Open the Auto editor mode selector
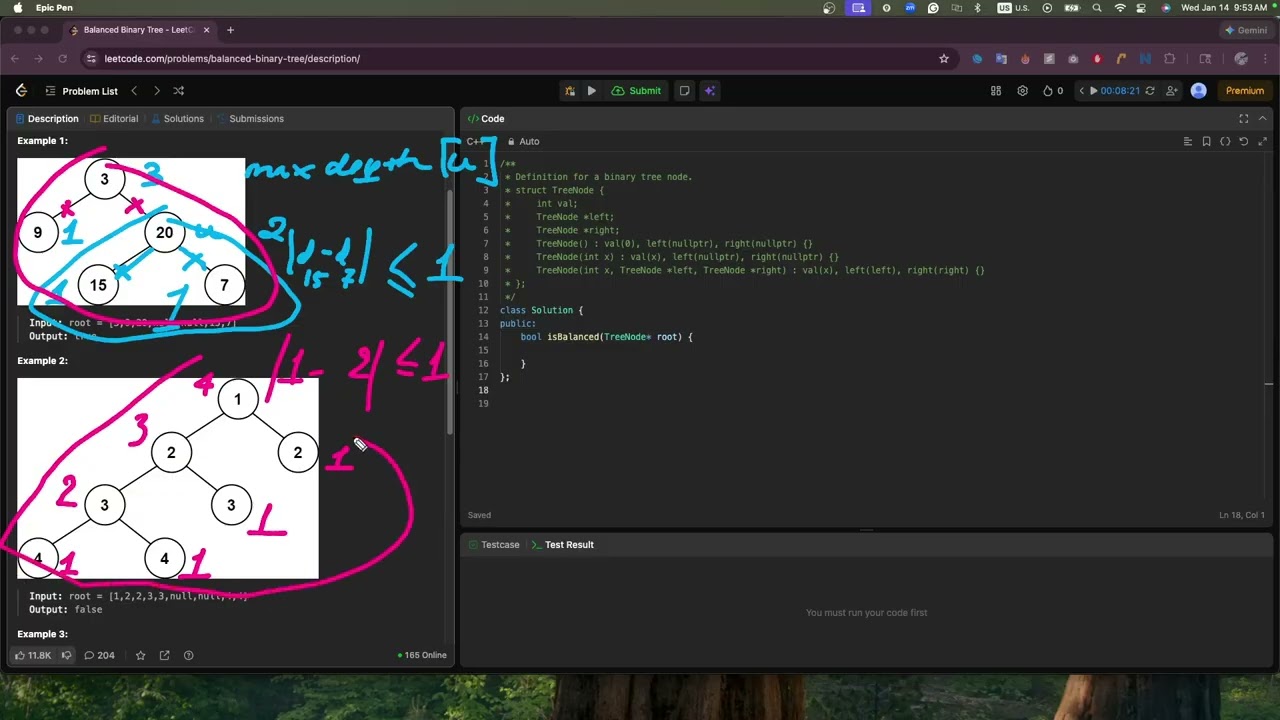1280x720 pixels. [x=524, y=142]
